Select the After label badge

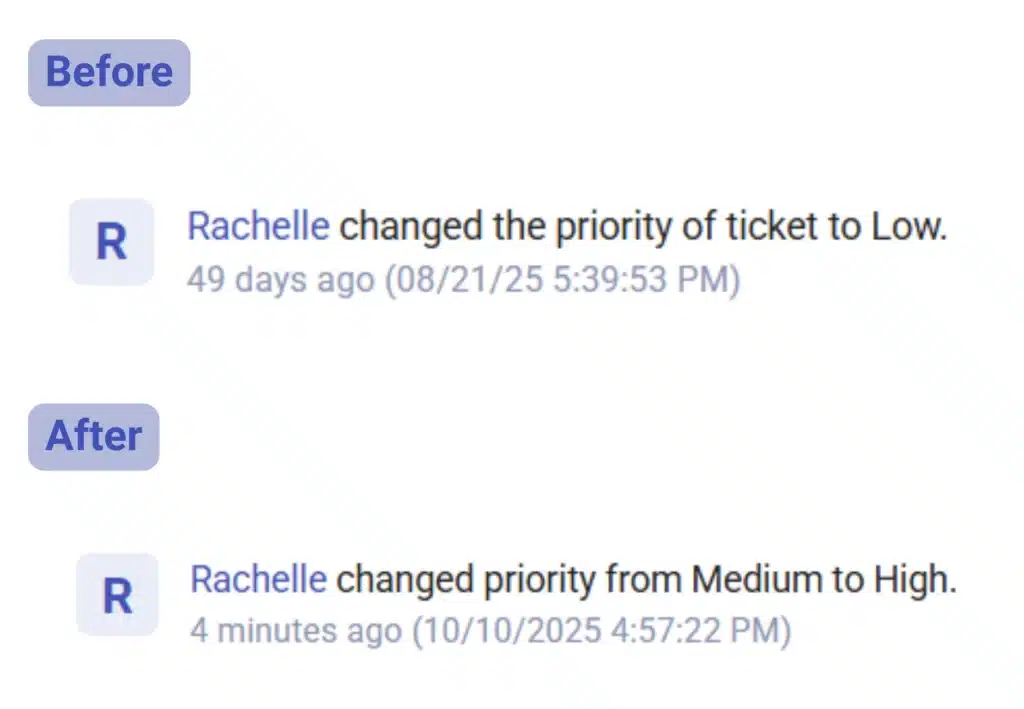[x=93, y=437]
